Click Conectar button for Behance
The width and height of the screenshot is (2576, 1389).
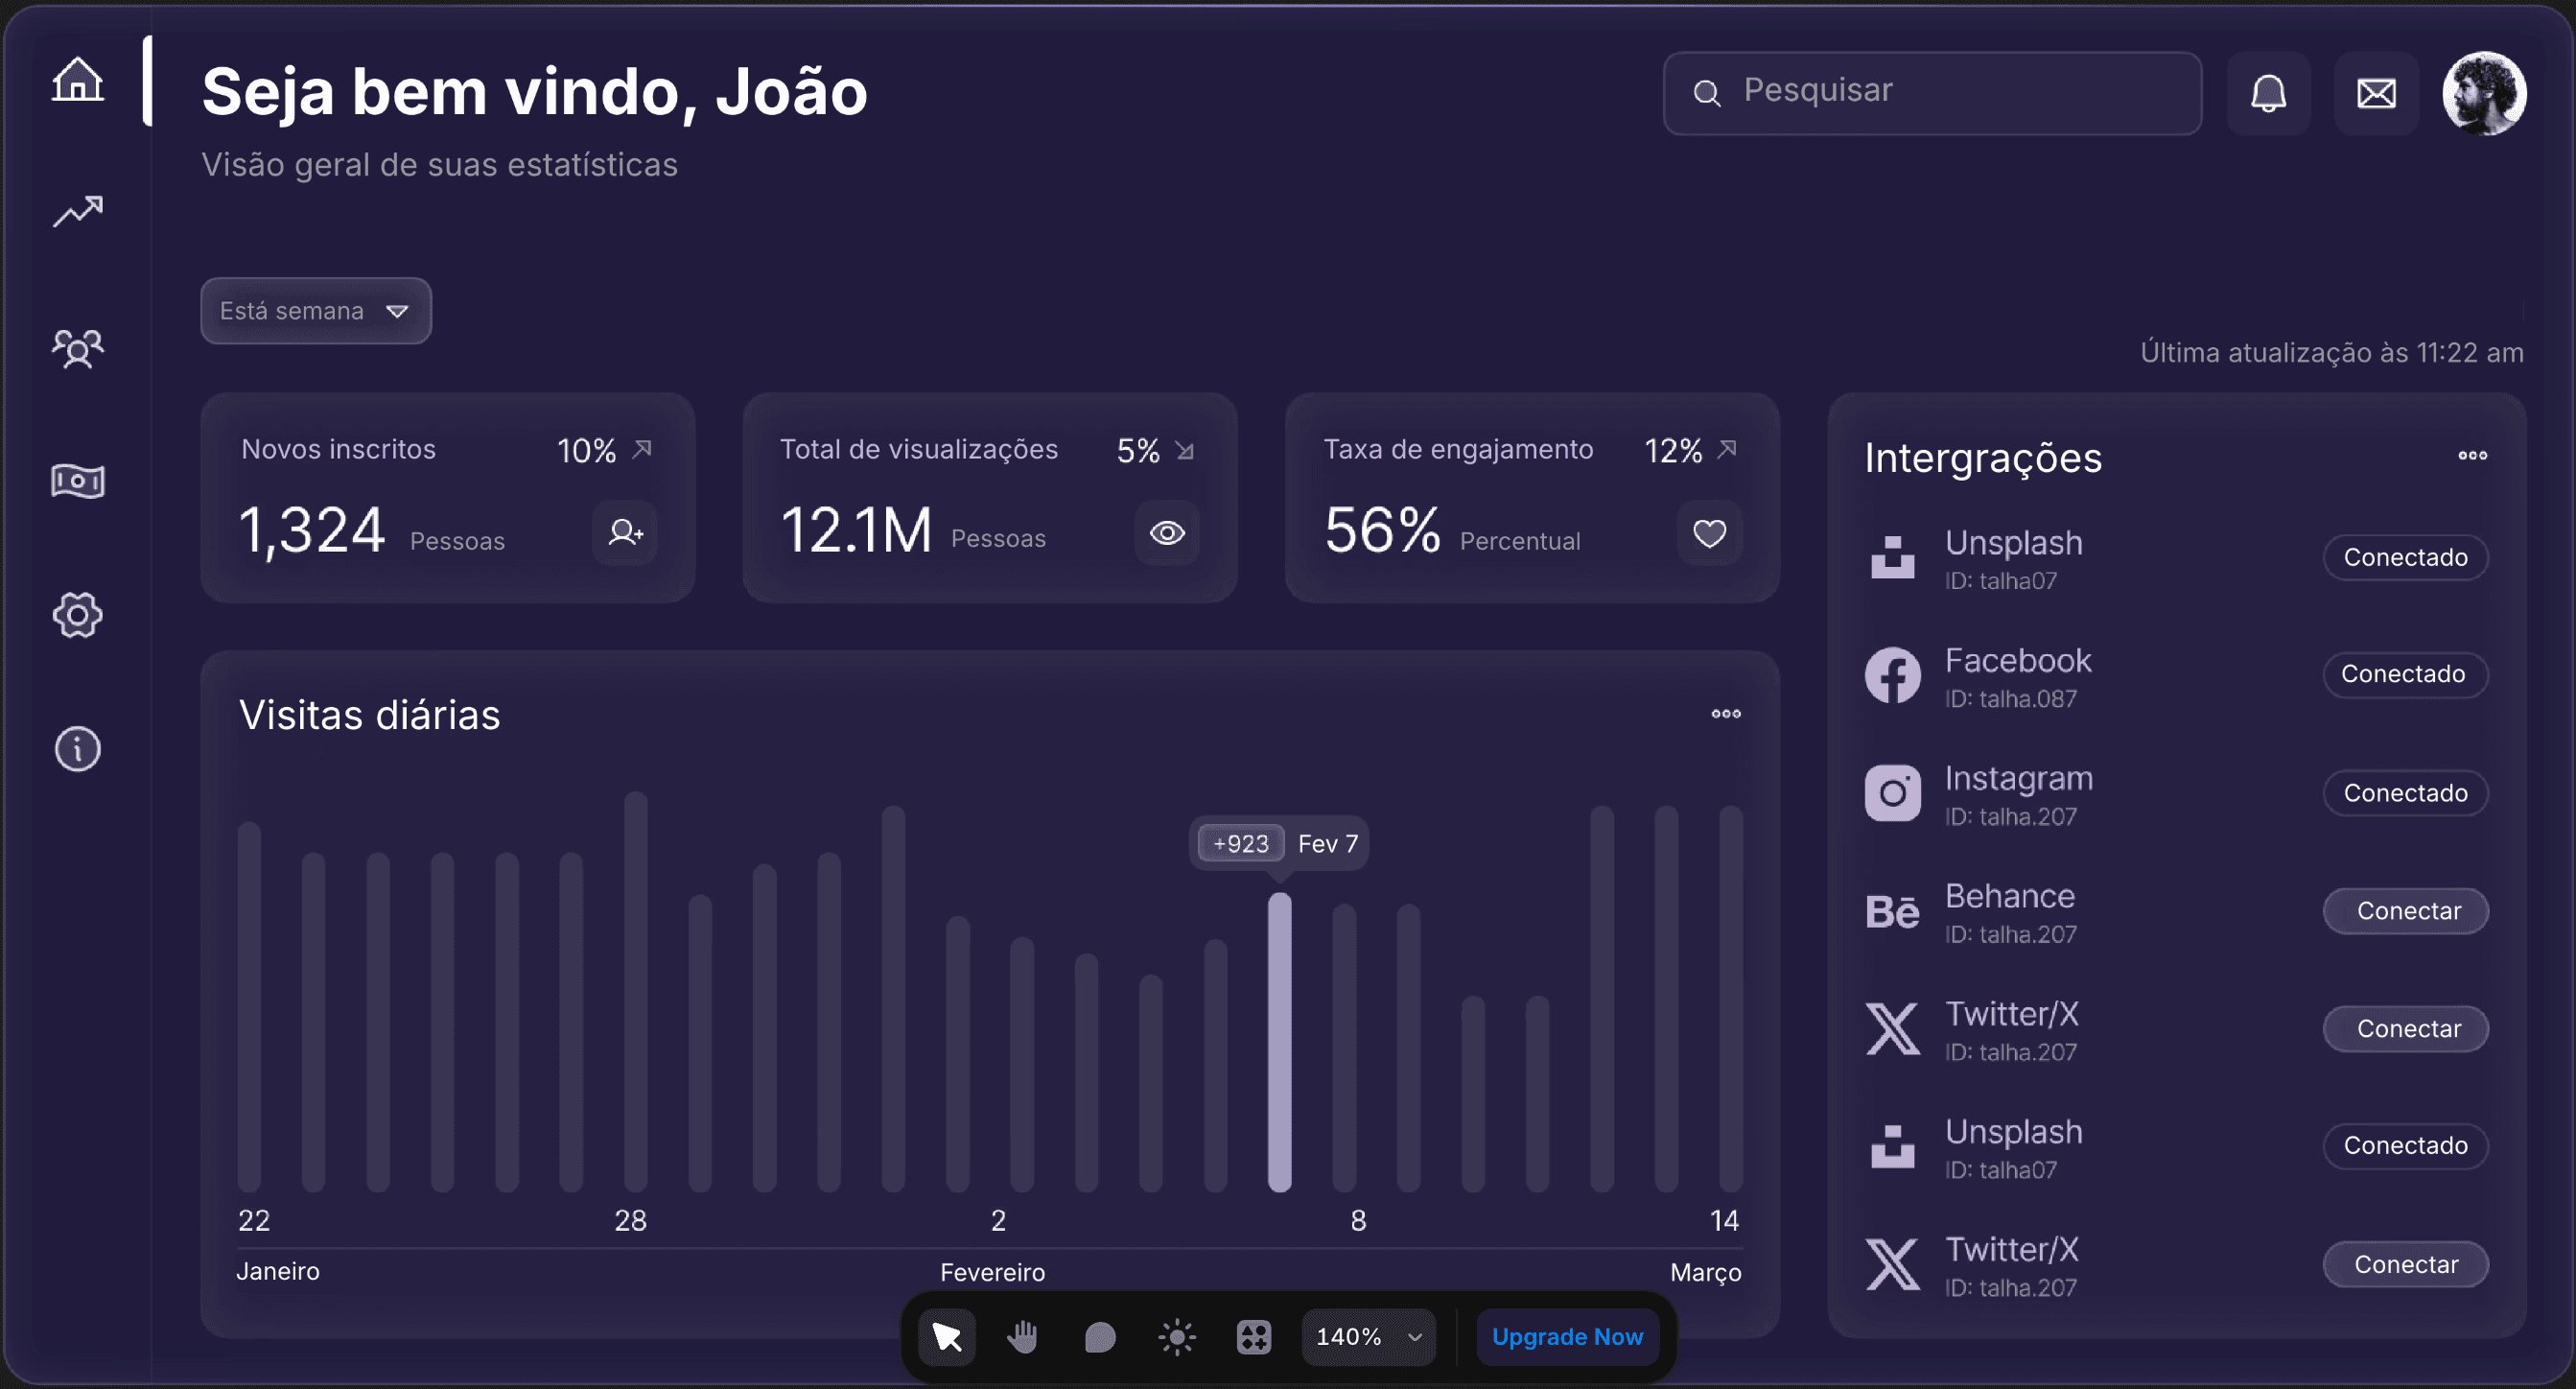pos(2405,911)
